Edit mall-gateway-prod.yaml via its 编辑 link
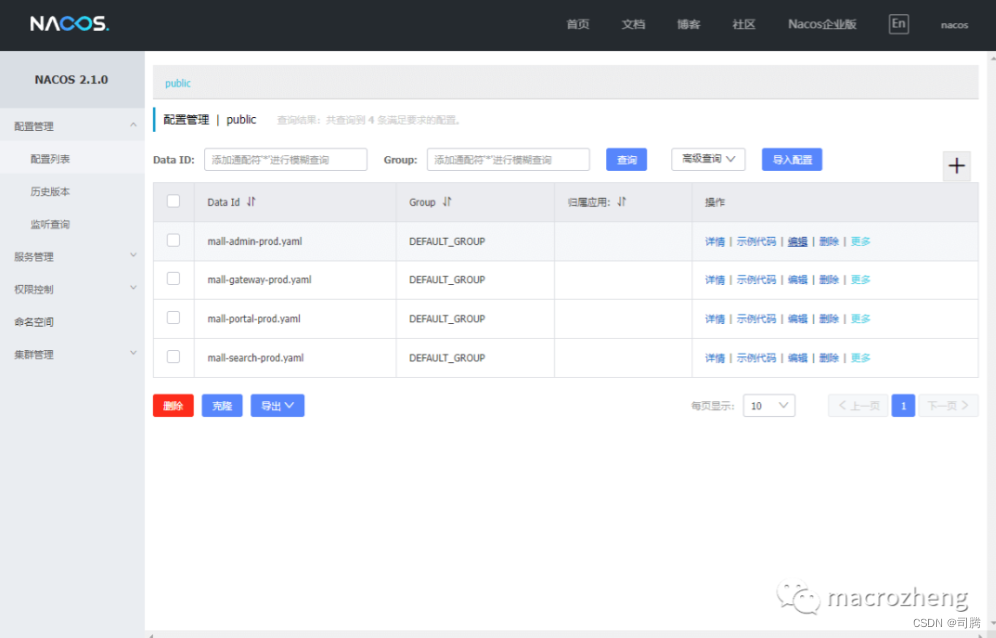Image resolution: width=996 pixels, height=638 pixels. click(x=800, y=279)
